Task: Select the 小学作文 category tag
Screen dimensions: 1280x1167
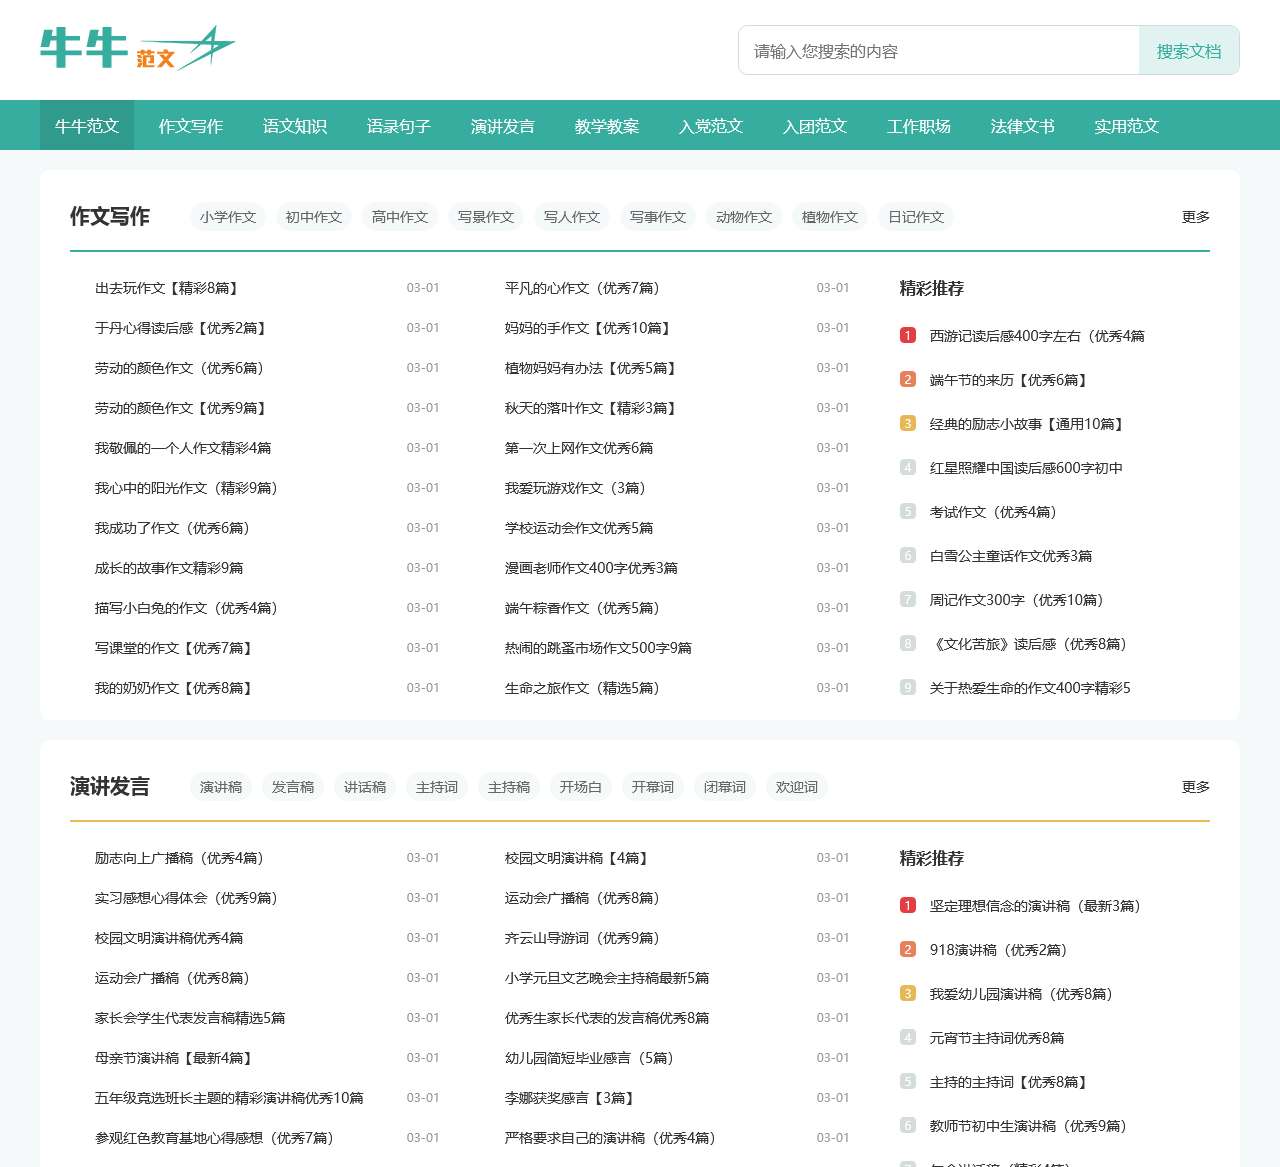Action: [x=228, y=217]
